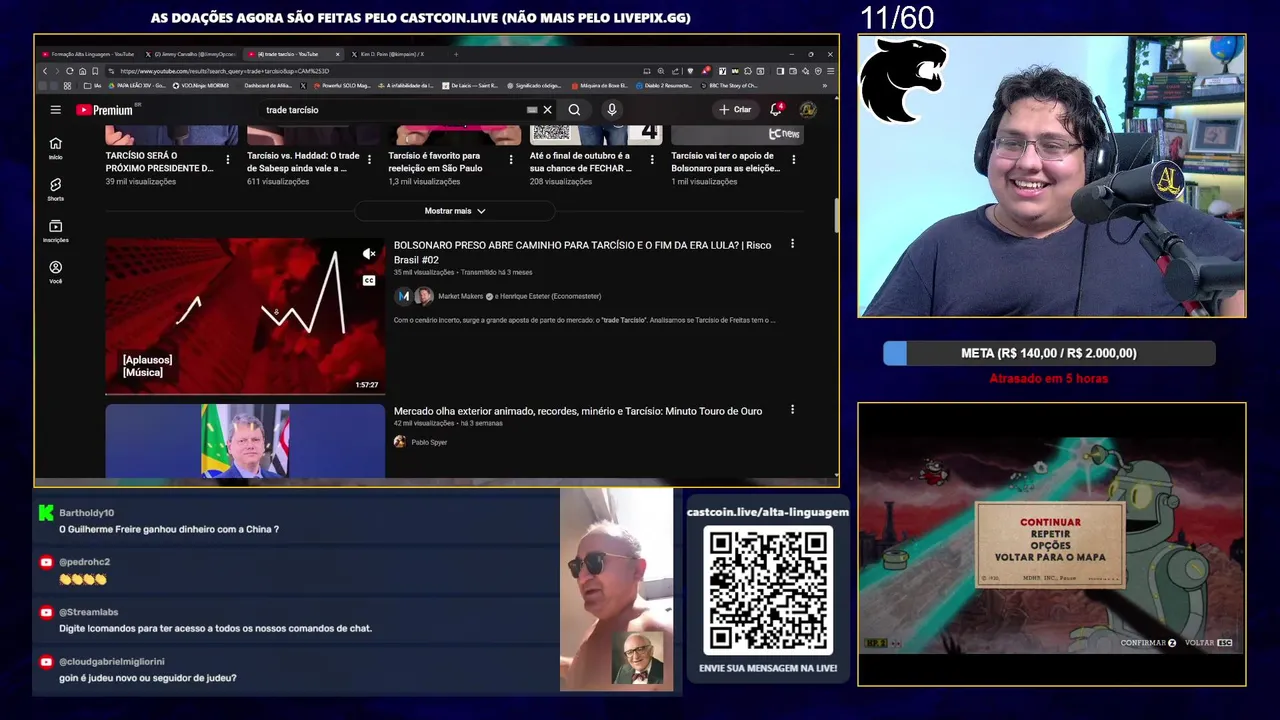
Task: Click the META donation progress bar
Action: 1049,353
